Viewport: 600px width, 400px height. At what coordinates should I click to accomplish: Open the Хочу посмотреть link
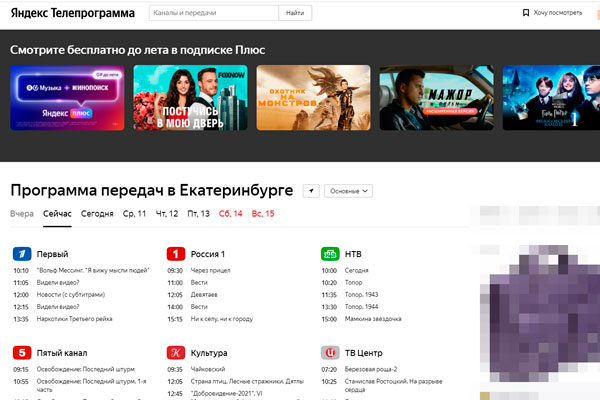tap(558, 13)
